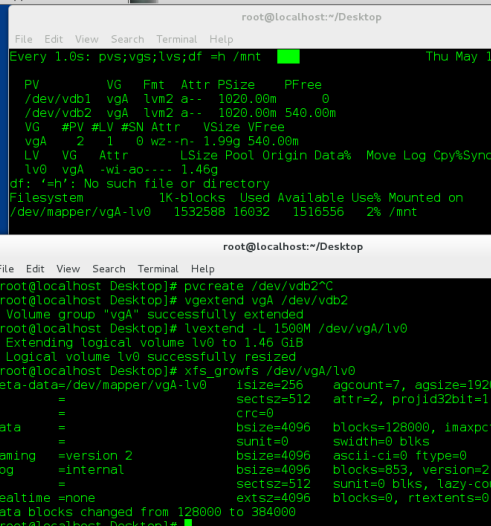Click the Use% value 2%
This screenshot has height=526, width=491.
pyautogui.click(x=373, y=212)
